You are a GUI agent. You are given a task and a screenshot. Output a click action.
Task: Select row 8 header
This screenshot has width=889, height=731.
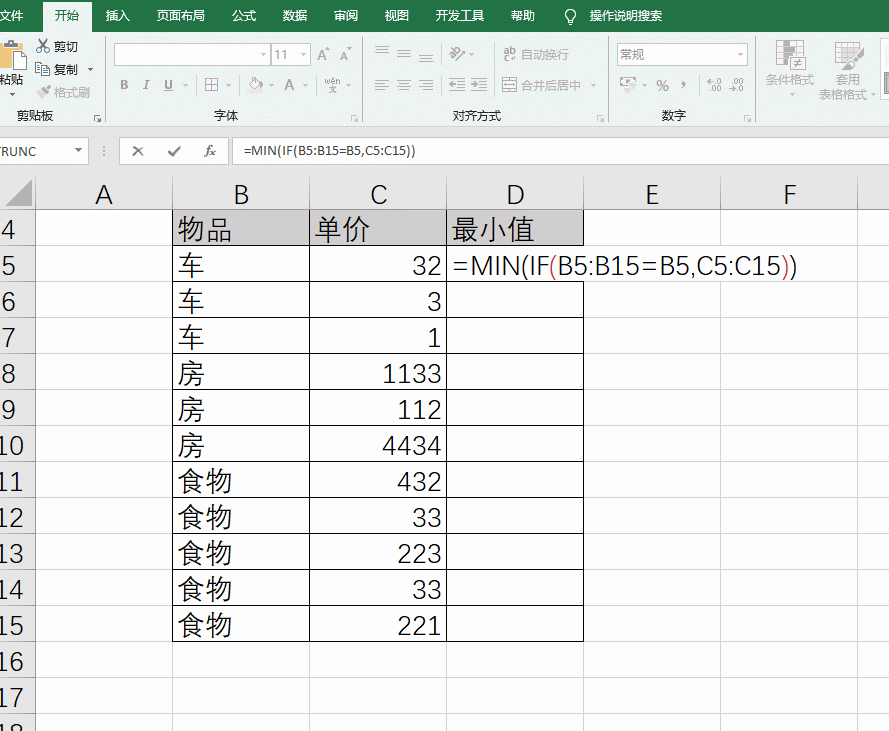click(17, 373)
